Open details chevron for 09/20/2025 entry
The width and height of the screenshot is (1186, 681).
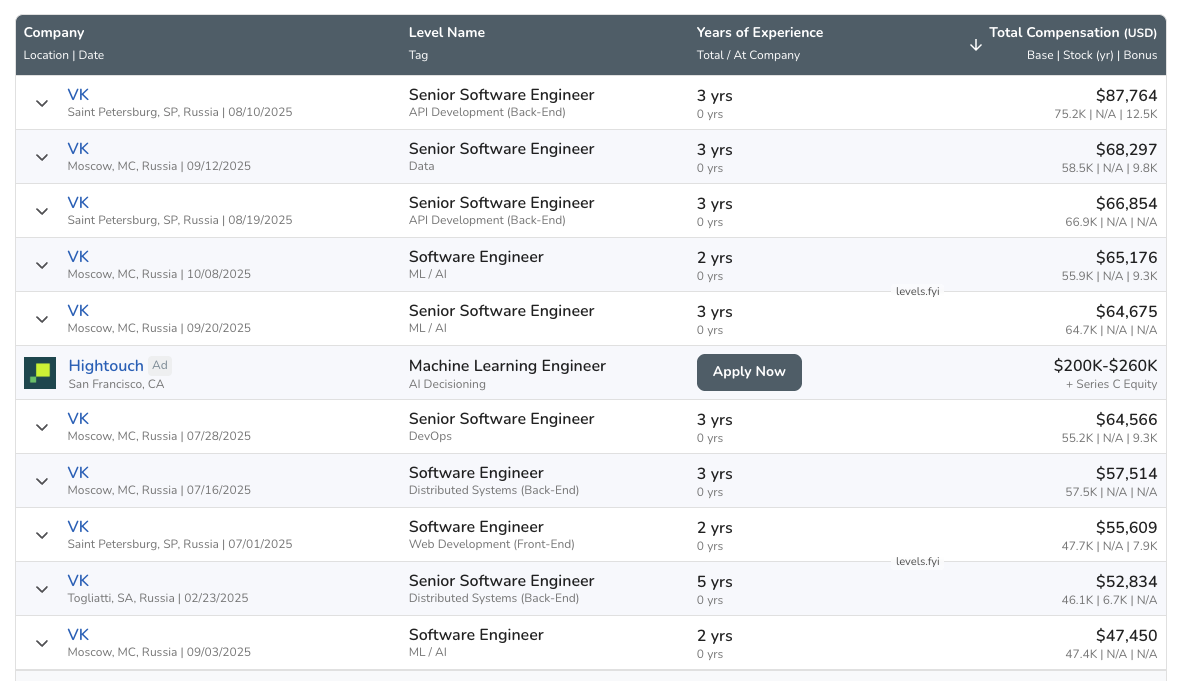point(42,319)
